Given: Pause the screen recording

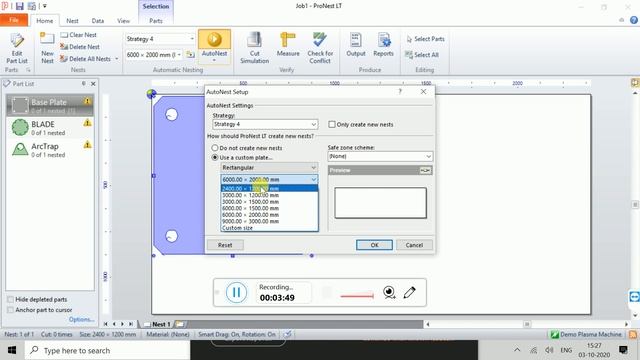Looking at the screenshot, I should [x=236, y=292].
